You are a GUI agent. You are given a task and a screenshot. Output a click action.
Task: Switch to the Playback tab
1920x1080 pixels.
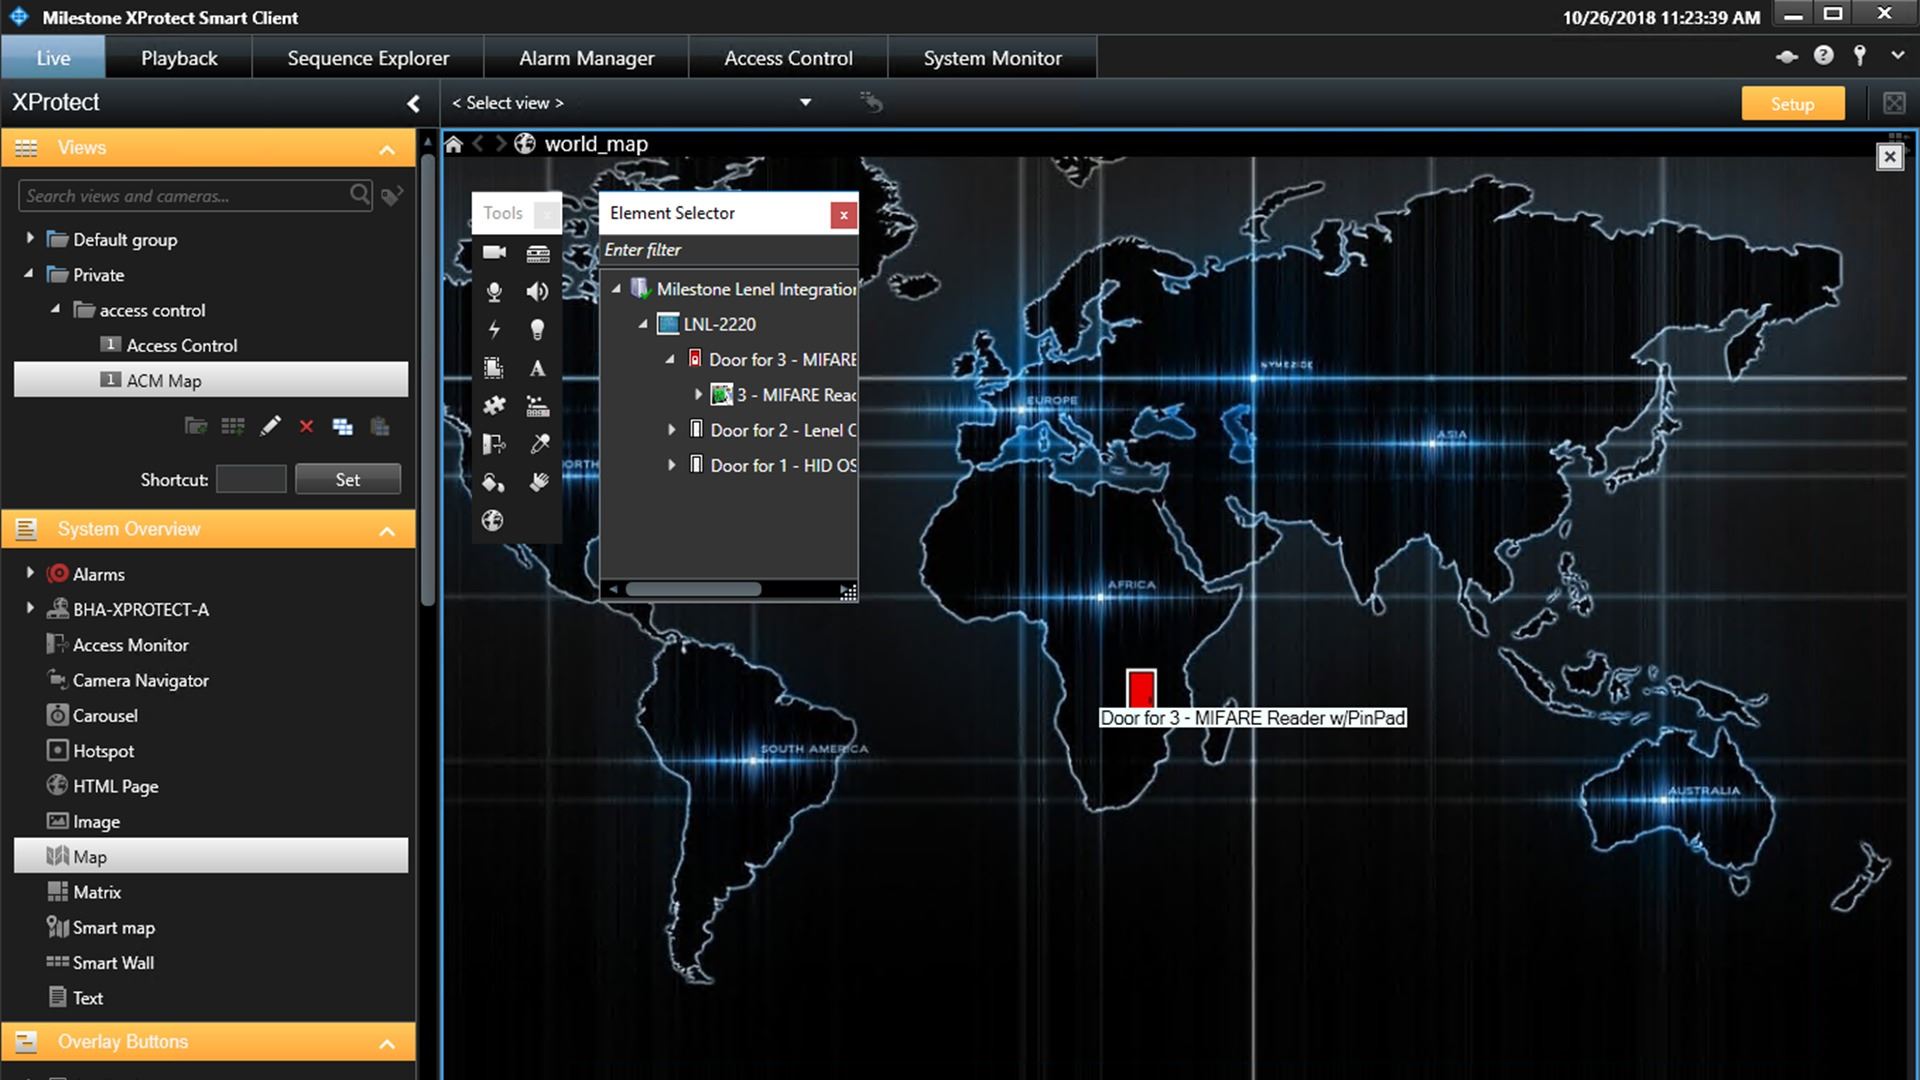point(179,58)
